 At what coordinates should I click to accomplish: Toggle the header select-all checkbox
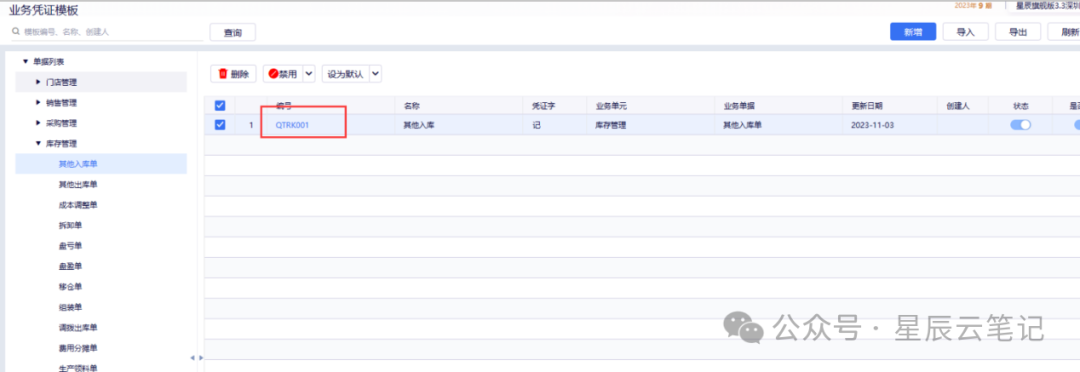pos(220,105)
